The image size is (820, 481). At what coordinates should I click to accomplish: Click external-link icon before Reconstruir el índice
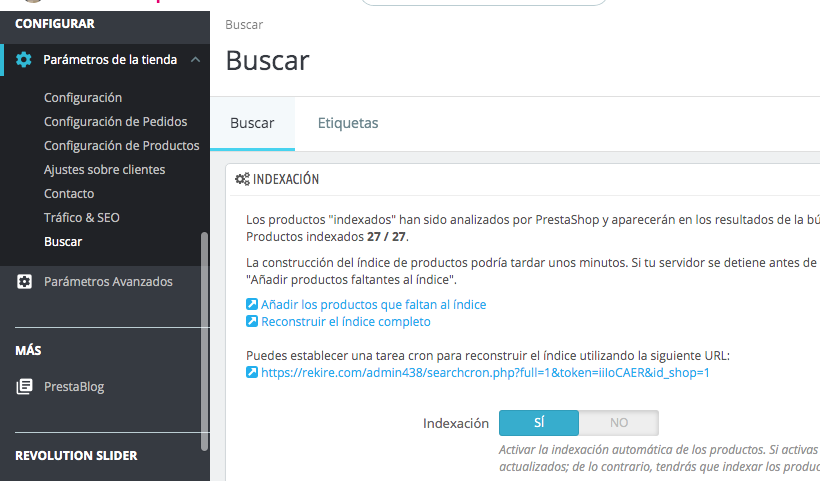pos(252,321)
